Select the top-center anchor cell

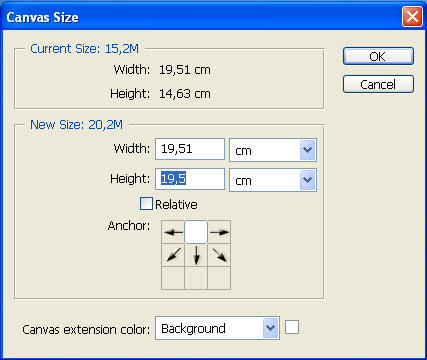[196, 232]
